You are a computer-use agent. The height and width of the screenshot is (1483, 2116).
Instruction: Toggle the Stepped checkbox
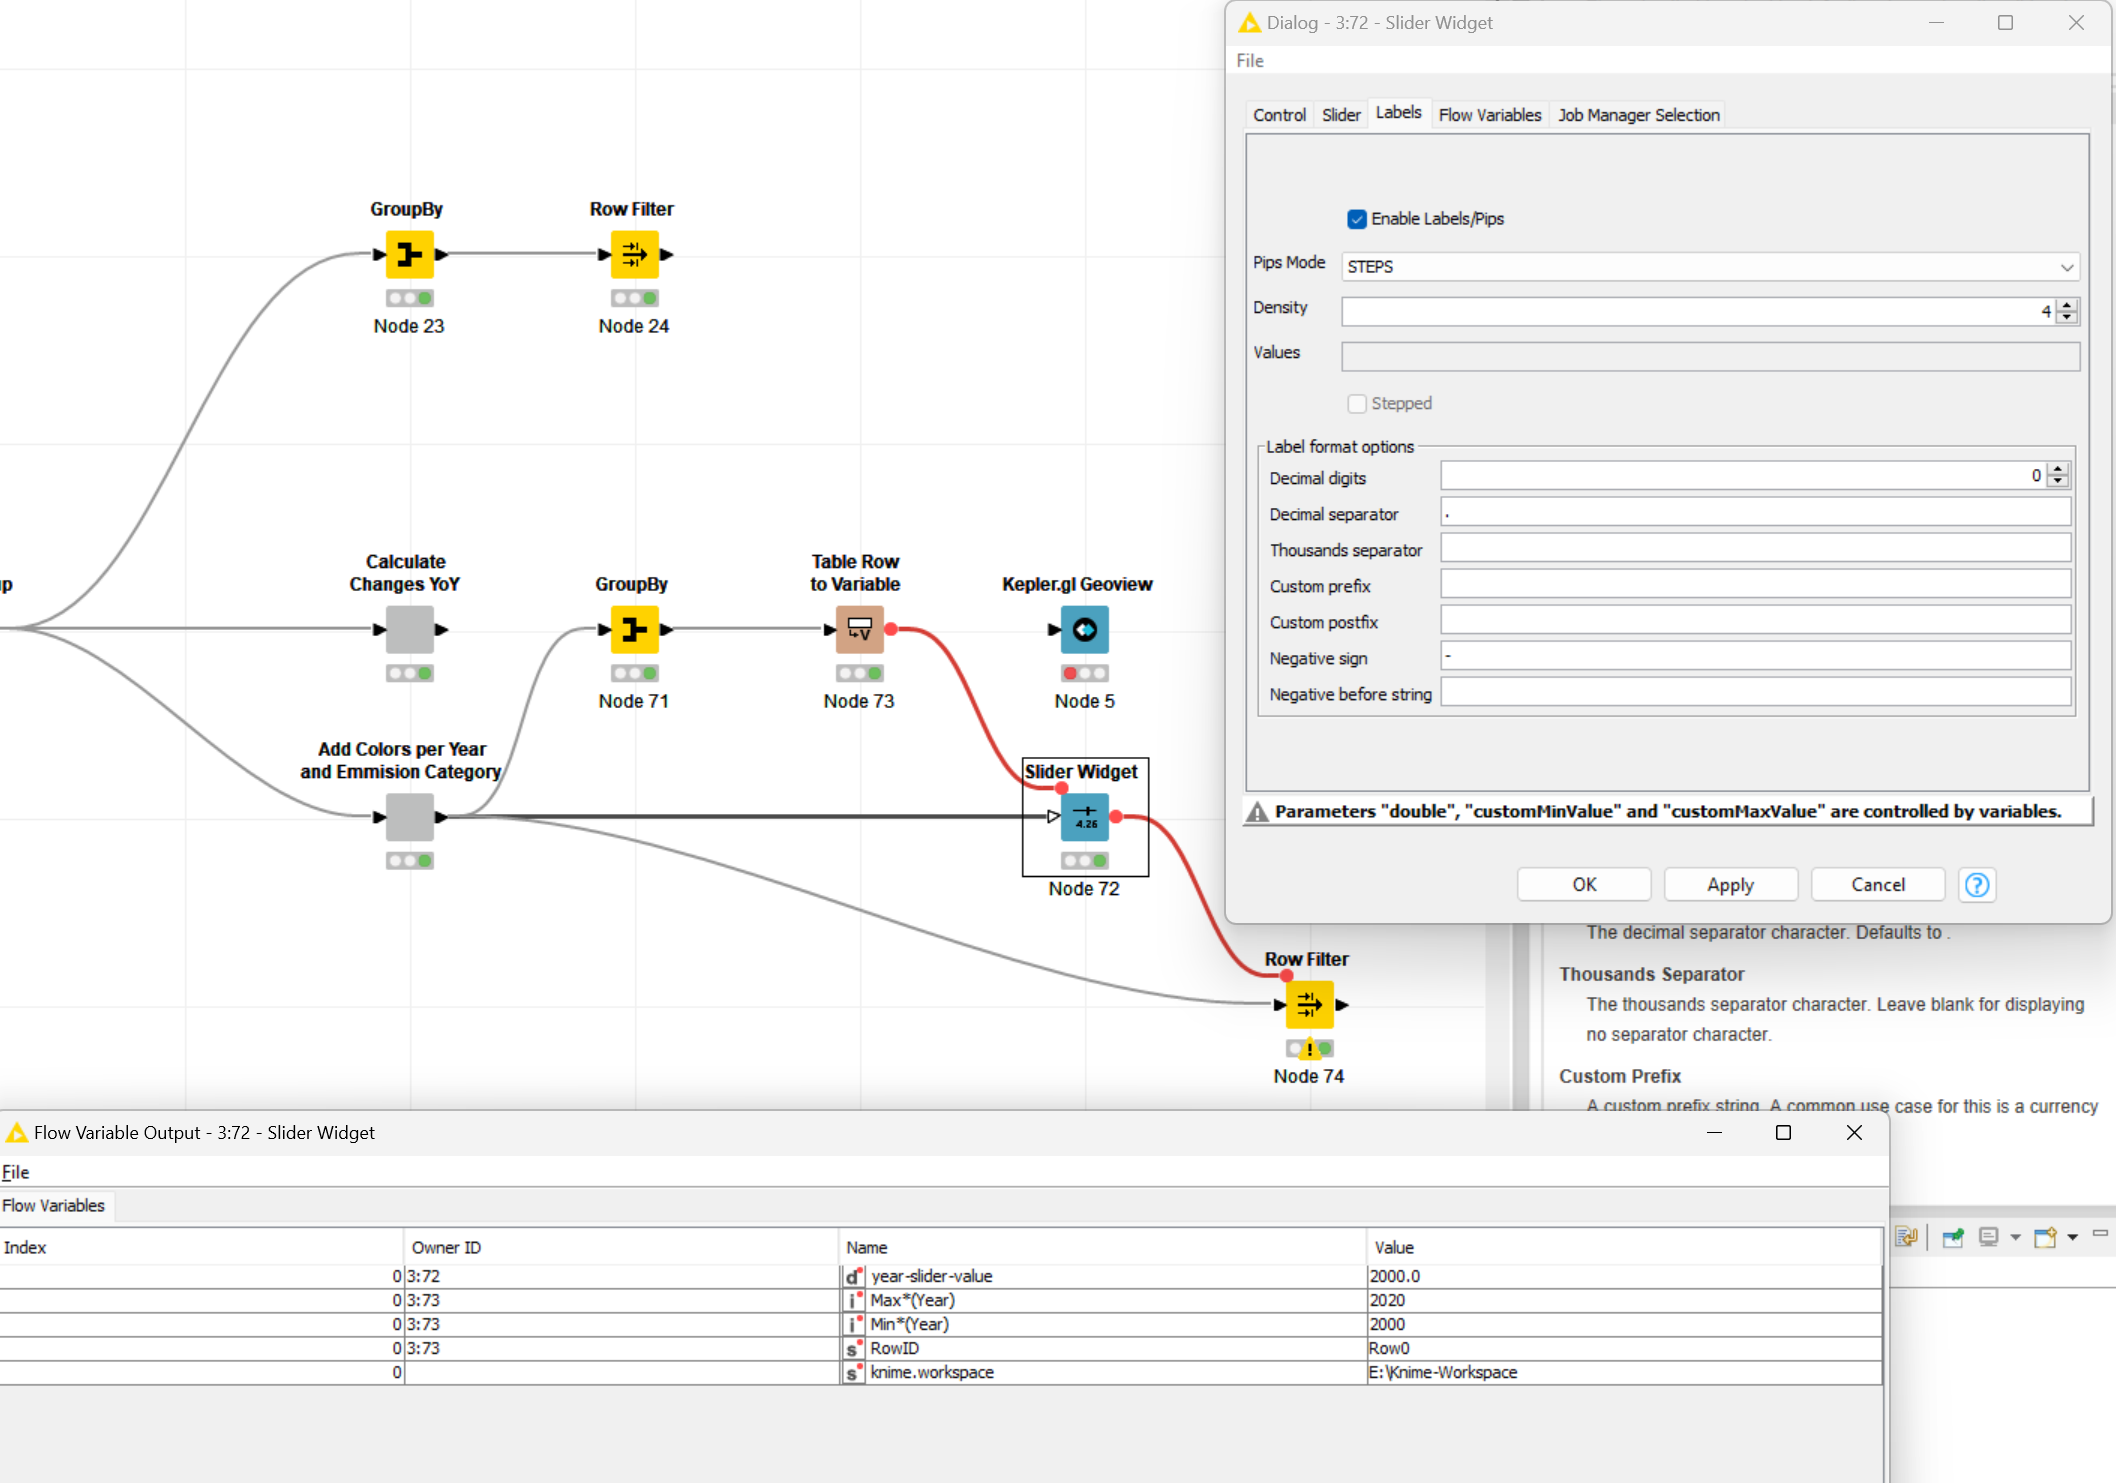click(1357, 404)
